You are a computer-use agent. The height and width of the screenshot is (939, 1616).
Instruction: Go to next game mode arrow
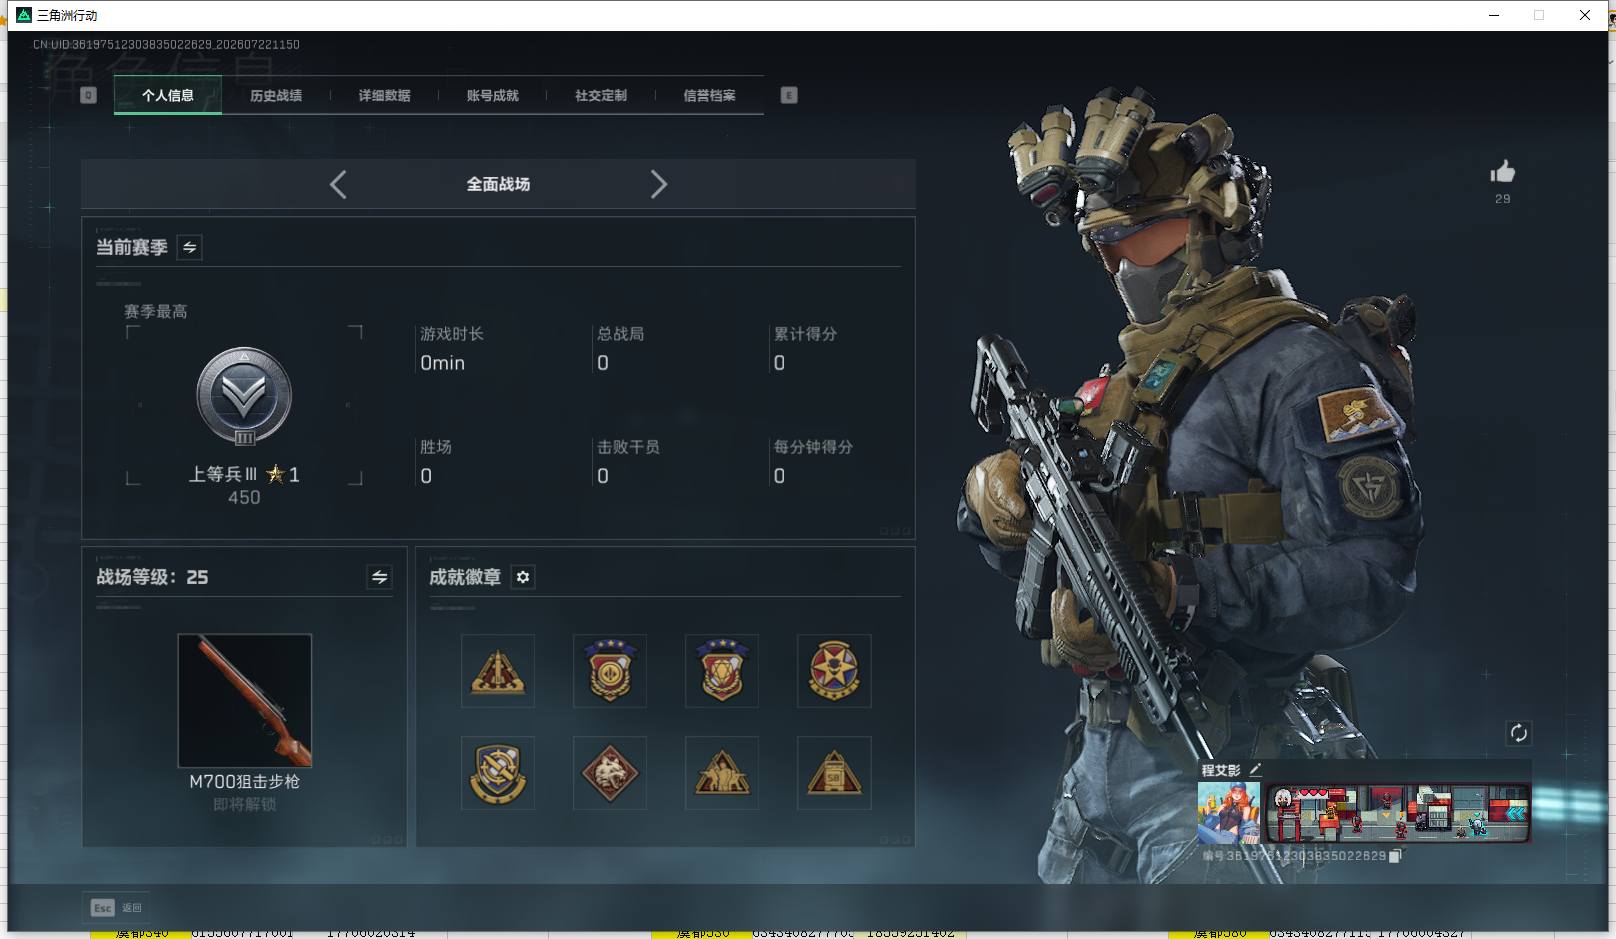click(658, 184)
